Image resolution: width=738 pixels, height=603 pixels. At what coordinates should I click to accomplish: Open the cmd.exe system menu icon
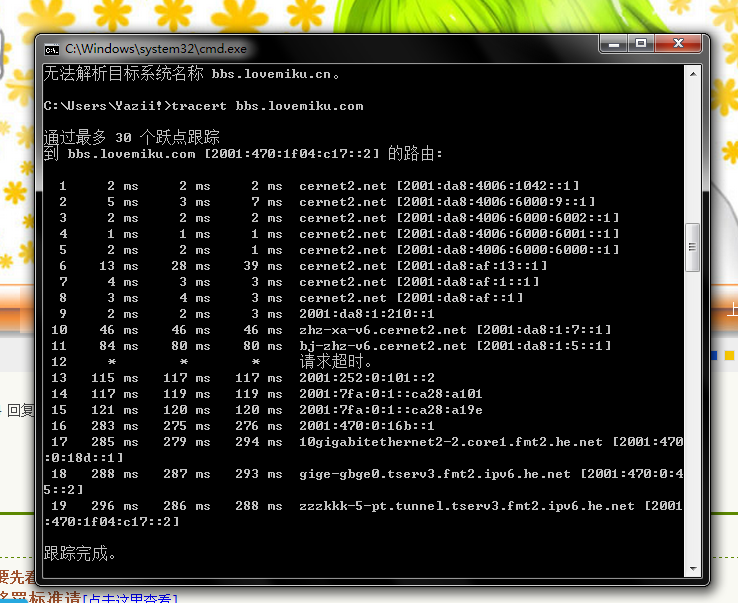[52, 49]
